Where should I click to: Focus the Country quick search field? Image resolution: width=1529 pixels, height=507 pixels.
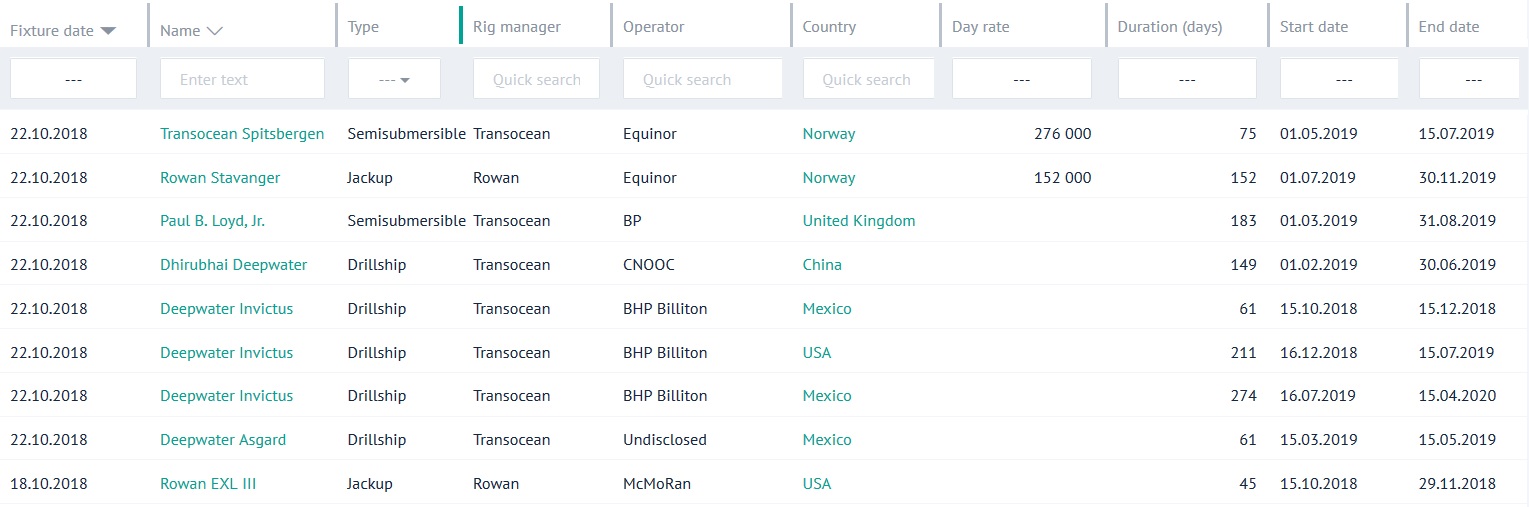(x=868, y=79)
